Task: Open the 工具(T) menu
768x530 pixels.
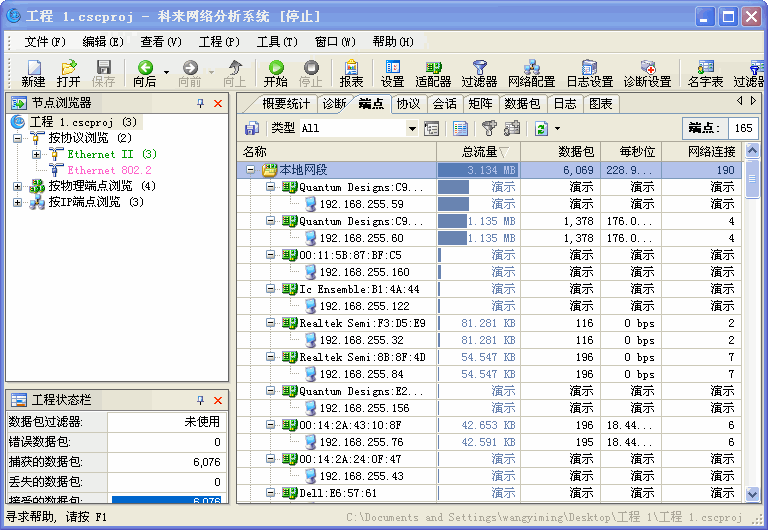Action: click(277, 42)
